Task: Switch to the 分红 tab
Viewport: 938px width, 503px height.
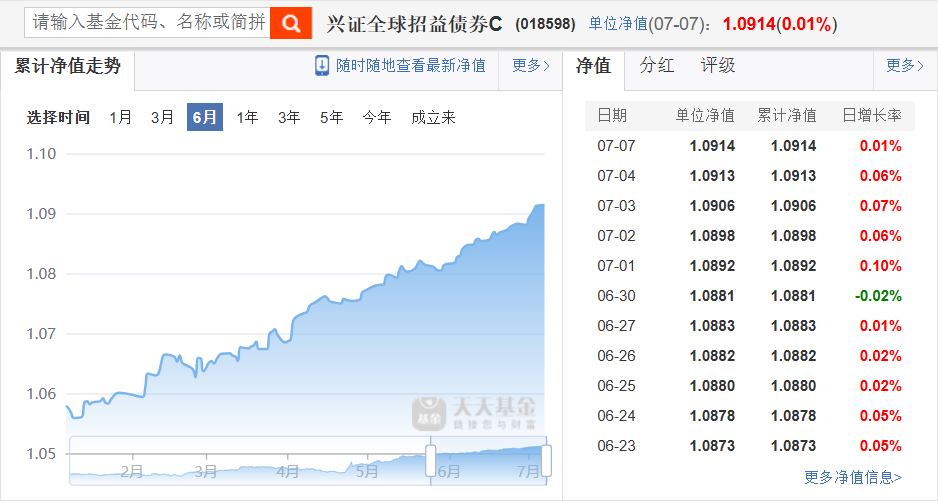Action: click(657, 65)
